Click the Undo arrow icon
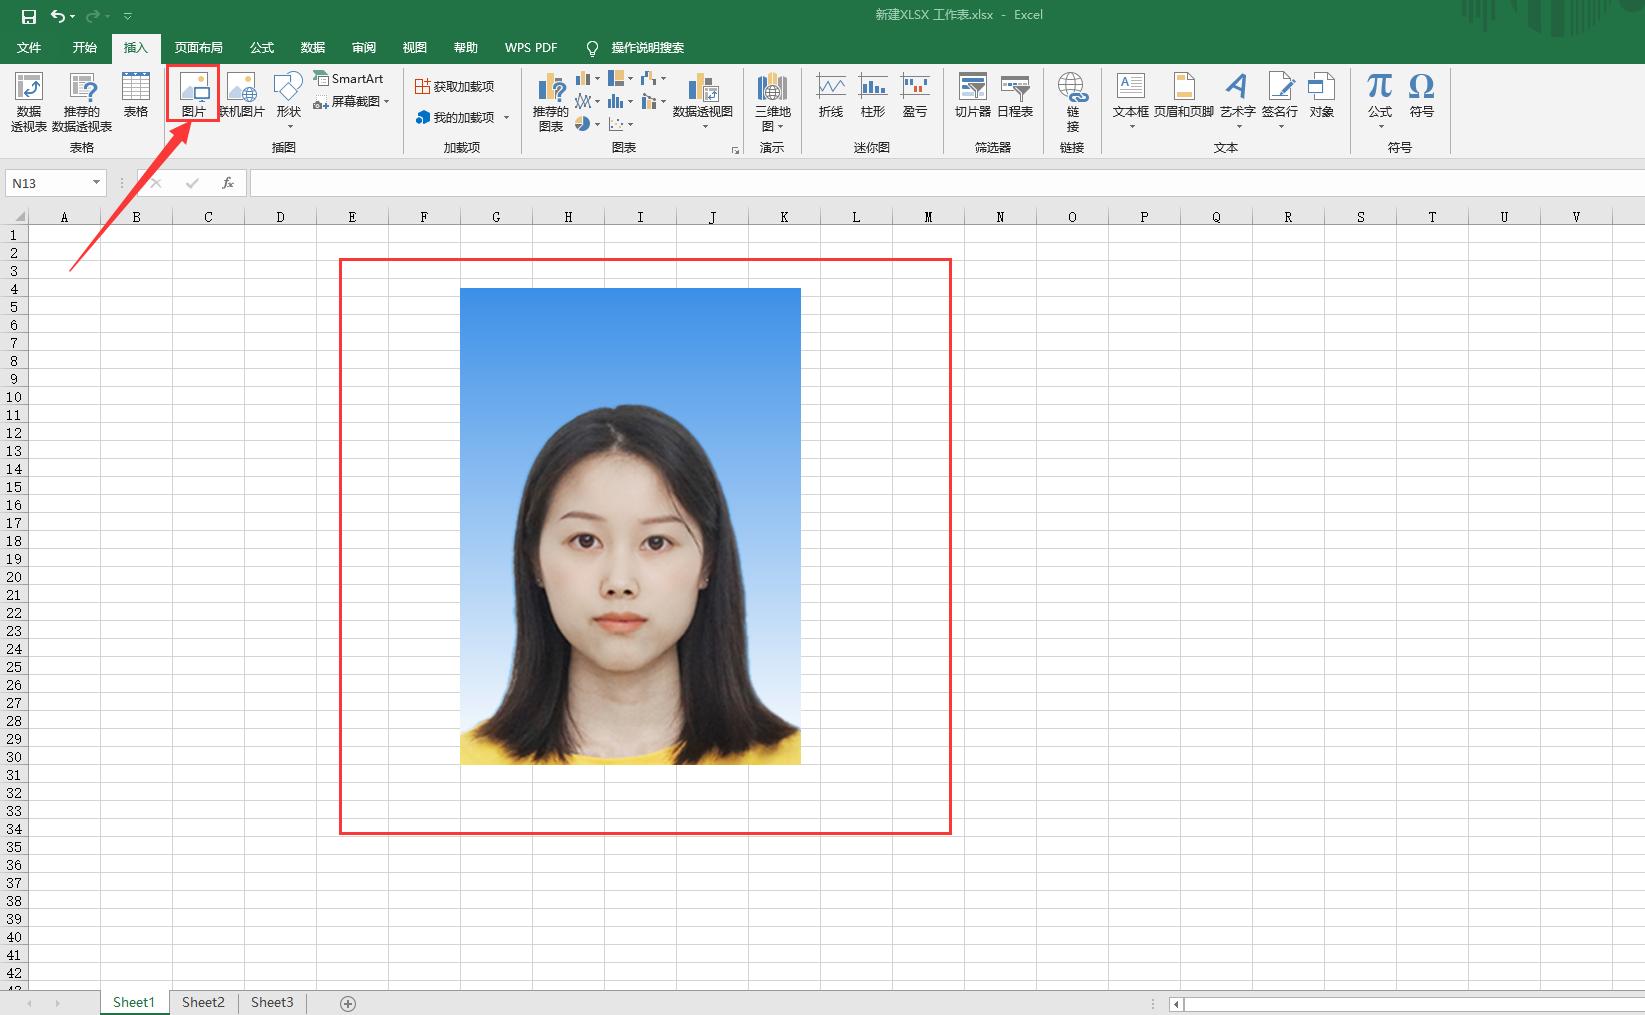This screenshot has width=1645, height=1015. click(x=59, y=16)
